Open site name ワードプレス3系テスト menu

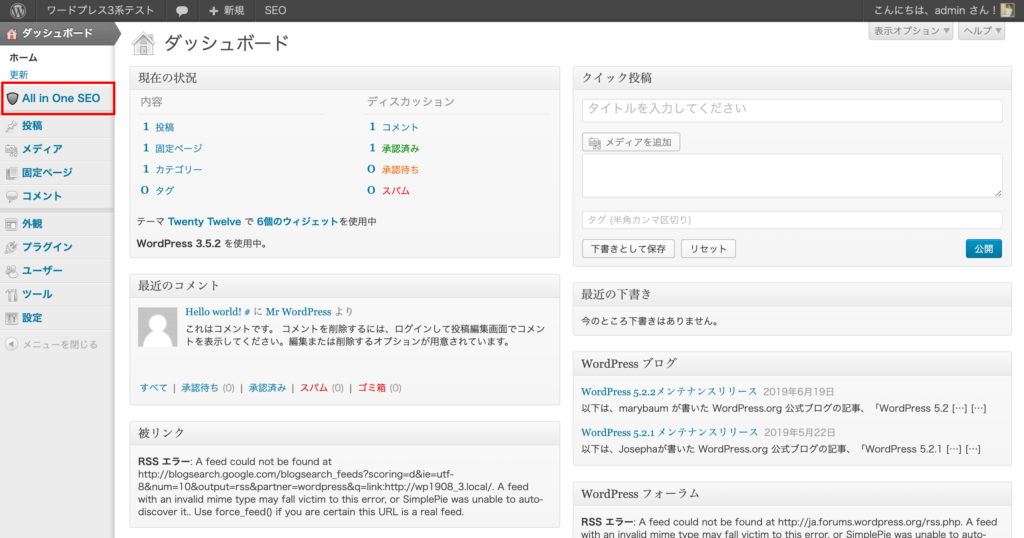click(x=100, y=10)
